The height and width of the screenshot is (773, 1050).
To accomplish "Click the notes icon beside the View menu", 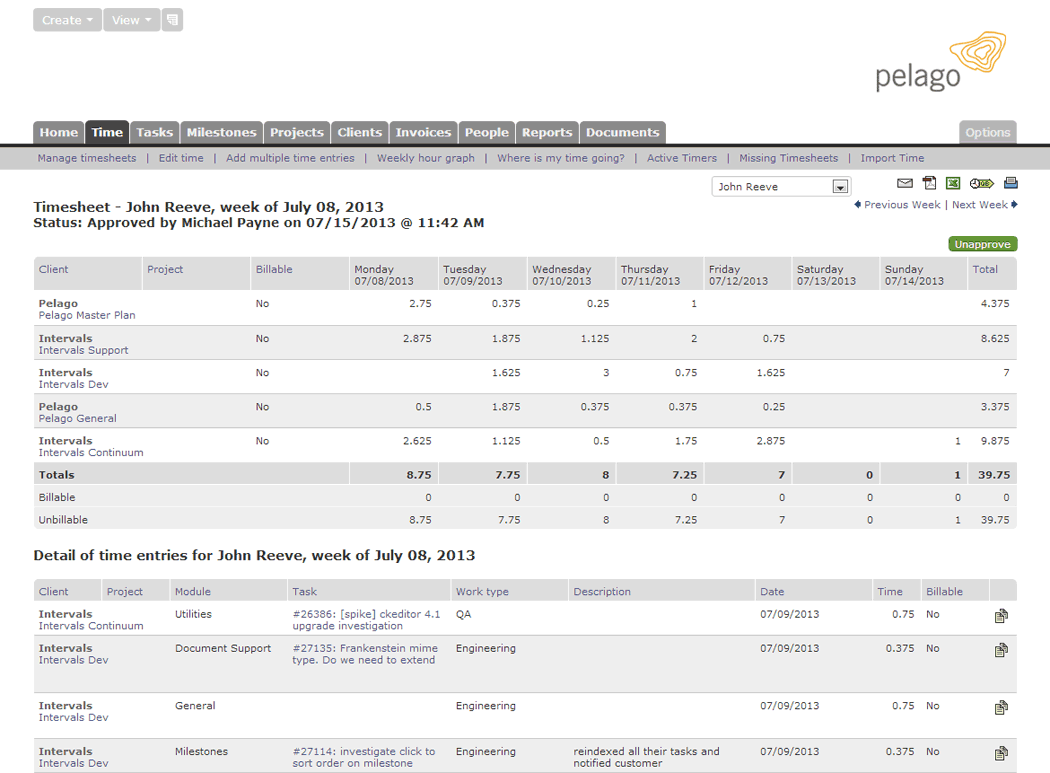I will 171,19.
